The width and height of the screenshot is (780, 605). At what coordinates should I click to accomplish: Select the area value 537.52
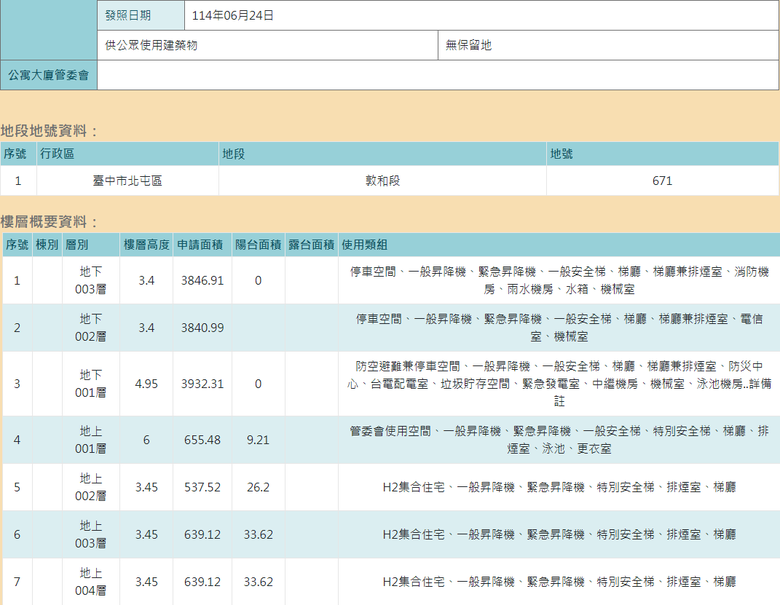(202, 487)
